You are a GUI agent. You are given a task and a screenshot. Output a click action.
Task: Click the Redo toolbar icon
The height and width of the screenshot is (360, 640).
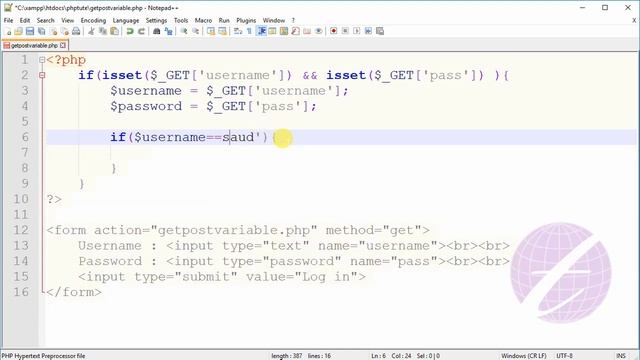[141, 31]
